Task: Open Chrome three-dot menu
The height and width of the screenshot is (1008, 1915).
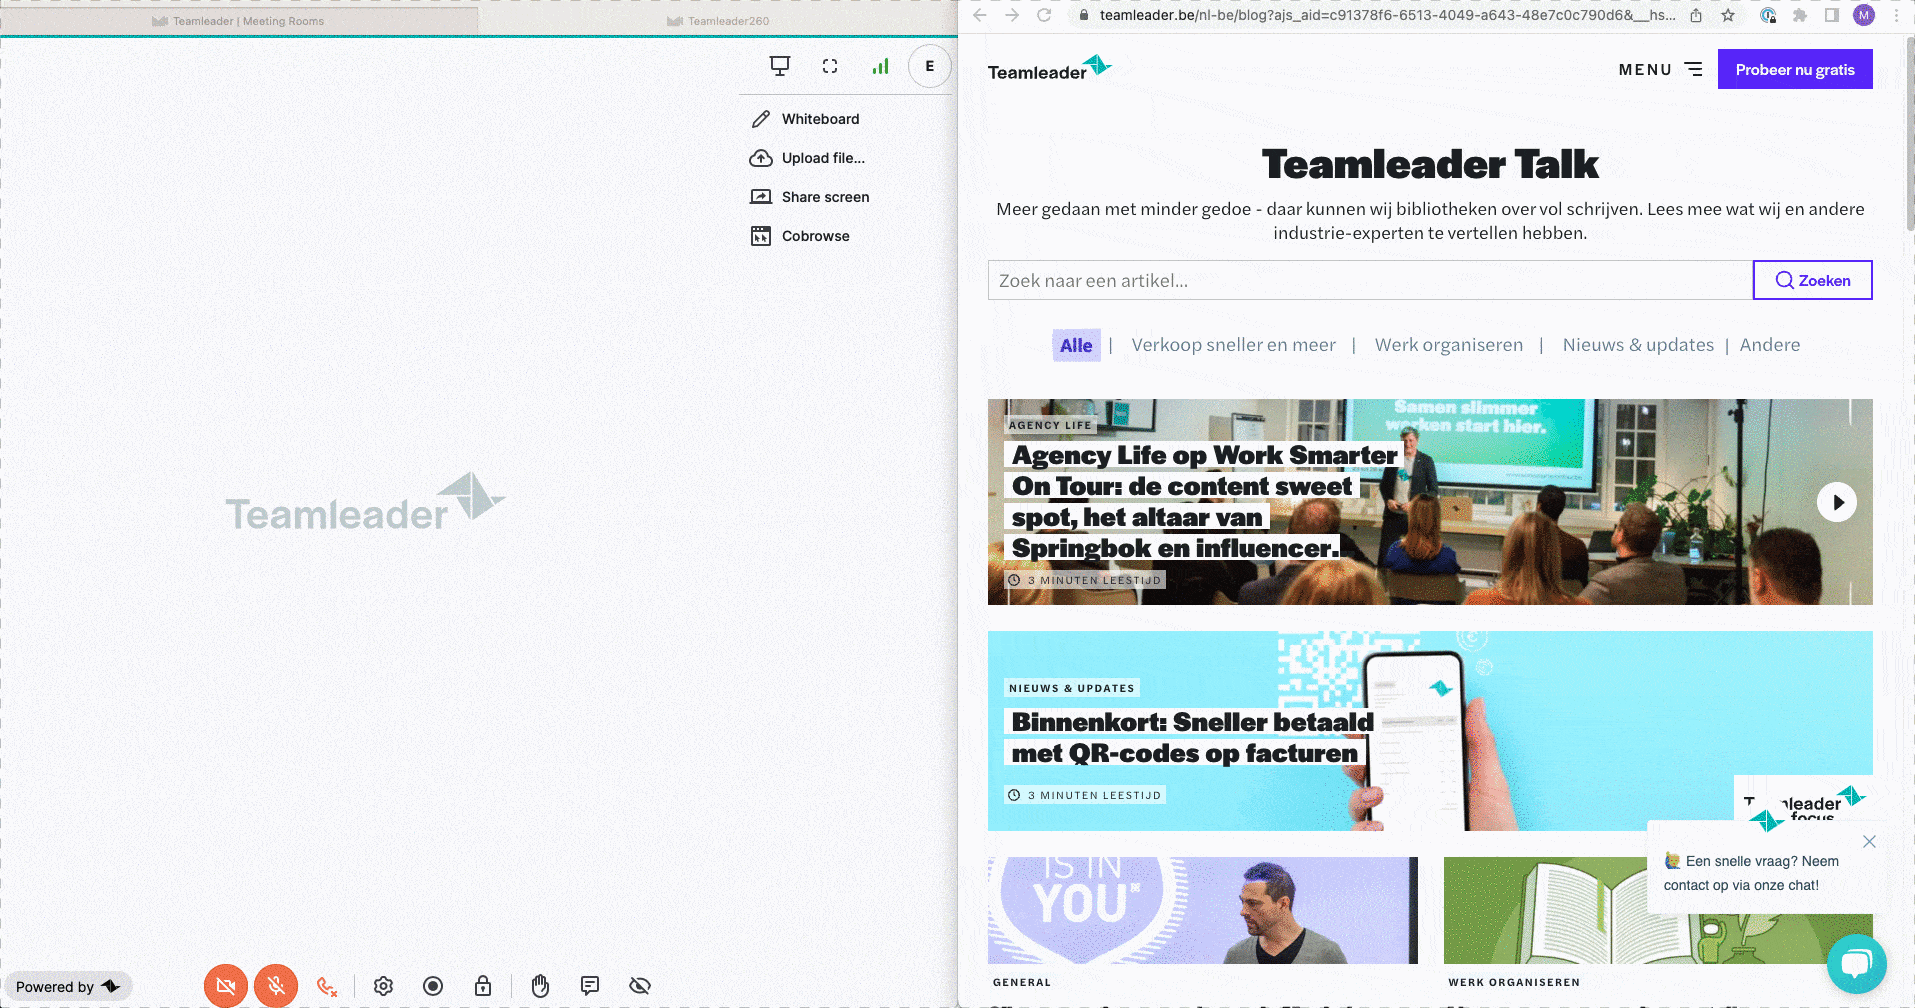Action: pyautogui.click(x=1896, y=15)
